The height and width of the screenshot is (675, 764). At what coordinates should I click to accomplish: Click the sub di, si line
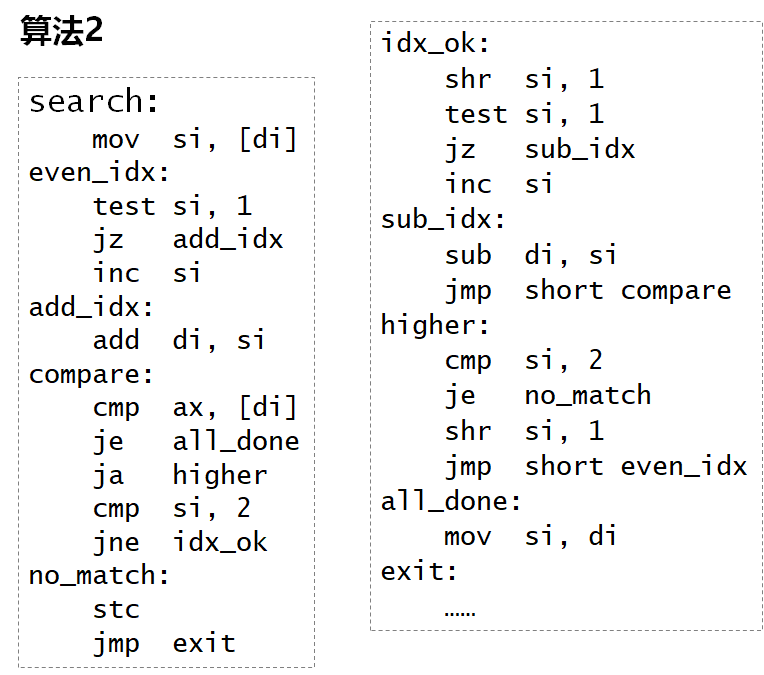[x=531, y=255]
